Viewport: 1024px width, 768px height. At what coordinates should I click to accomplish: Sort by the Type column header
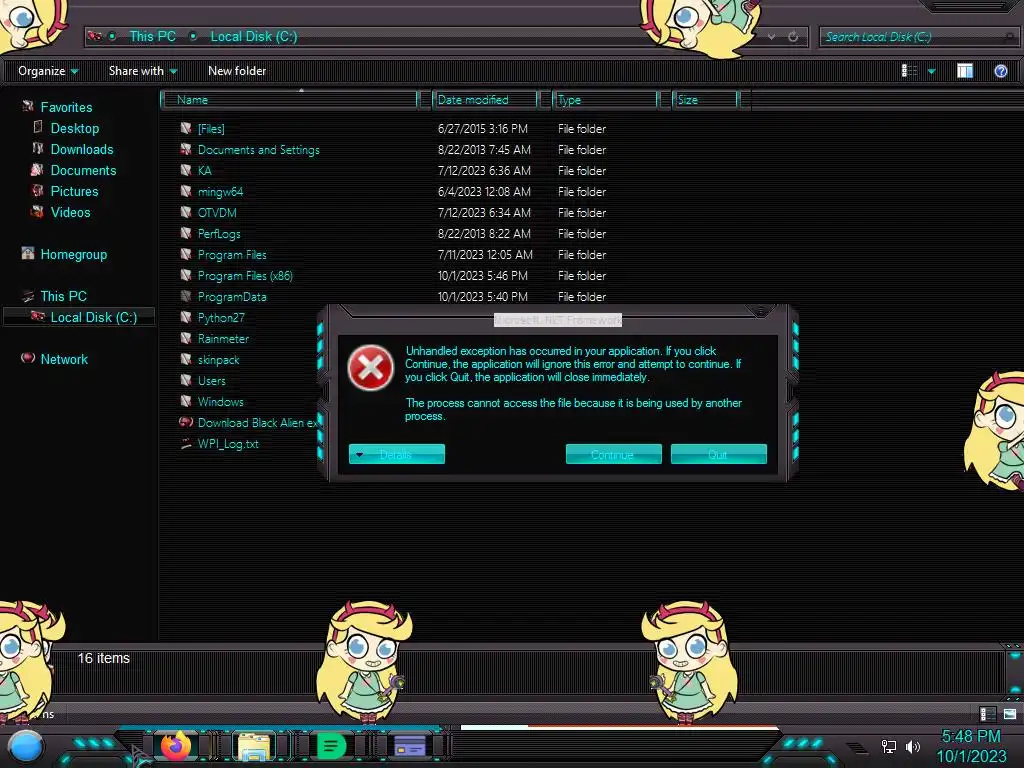tap(605, 100)
